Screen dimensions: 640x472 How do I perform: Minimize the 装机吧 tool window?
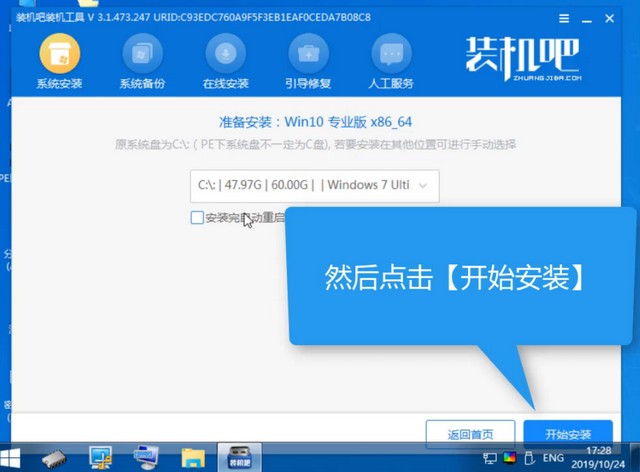click(587, 19)
